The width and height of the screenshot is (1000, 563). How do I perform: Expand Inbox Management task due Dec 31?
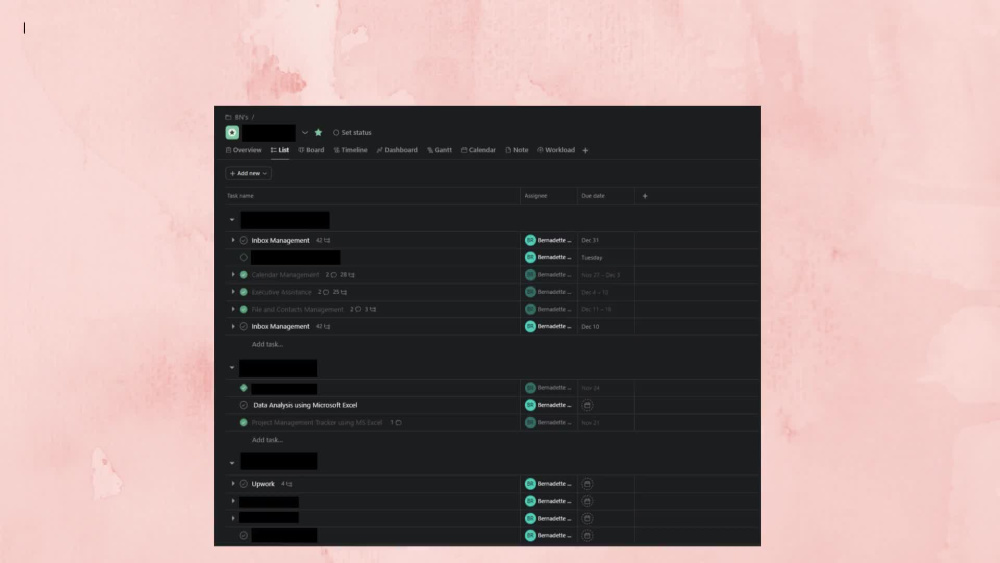(x=233, y=240)
